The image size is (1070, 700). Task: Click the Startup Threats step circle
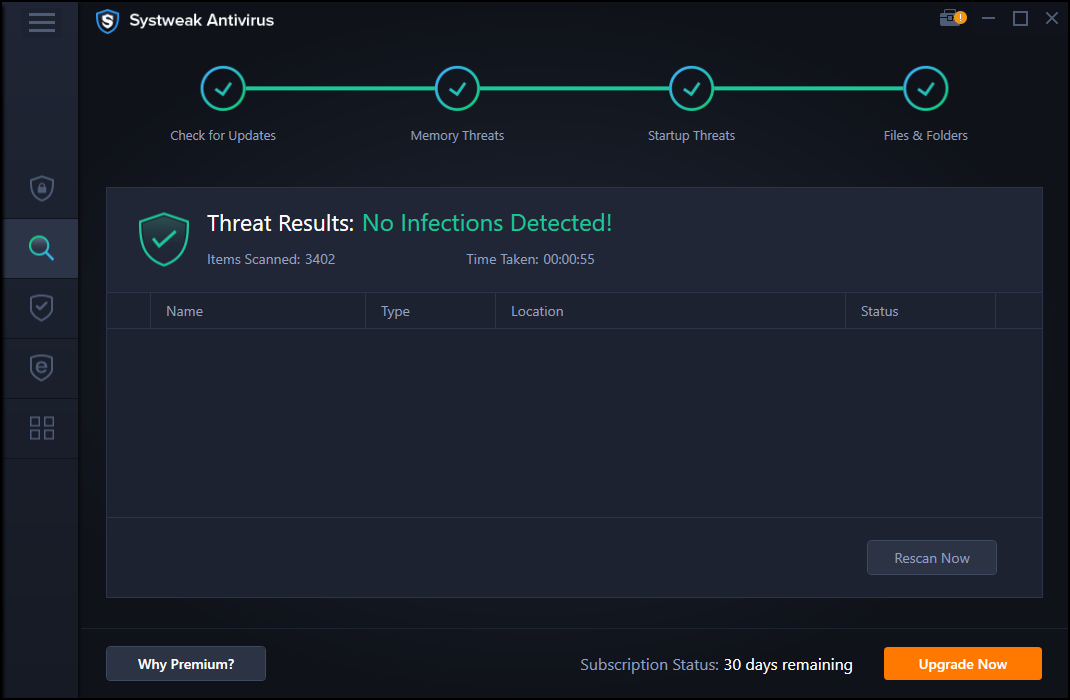(x=691, y=89)
